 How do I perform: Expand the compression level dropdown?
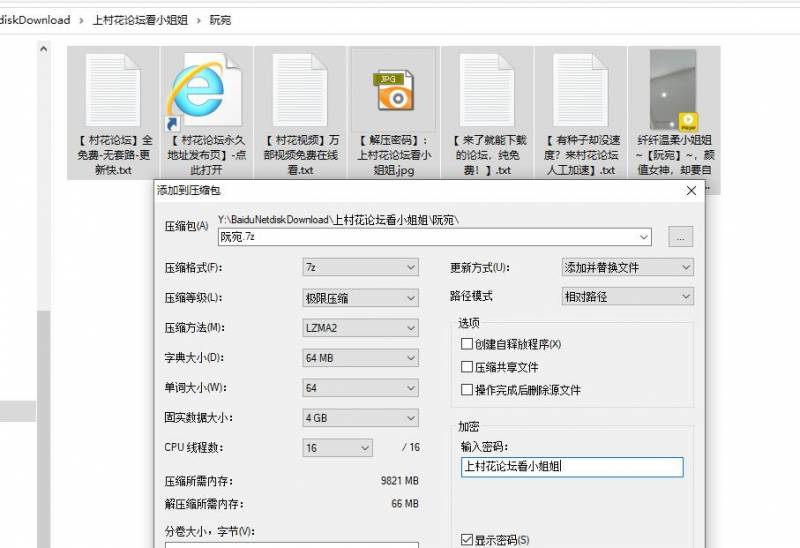click(360, 298)
